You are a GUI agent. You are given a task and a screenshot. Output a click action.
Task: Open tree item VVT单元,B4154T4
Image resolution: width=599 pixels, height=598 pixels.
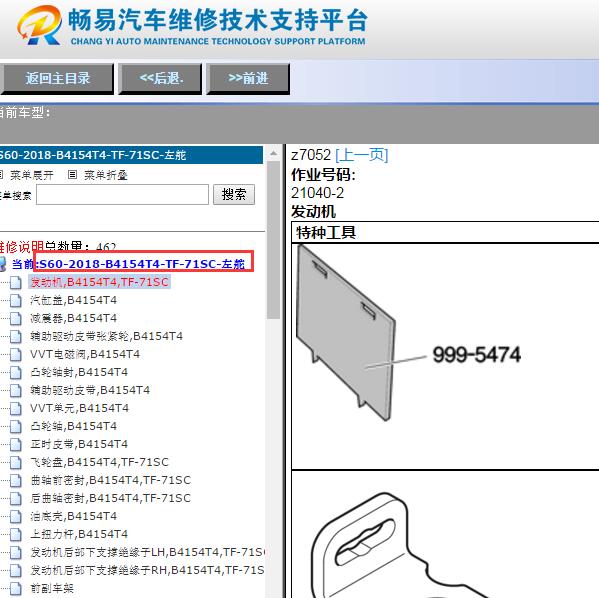(x=79, y=408)
